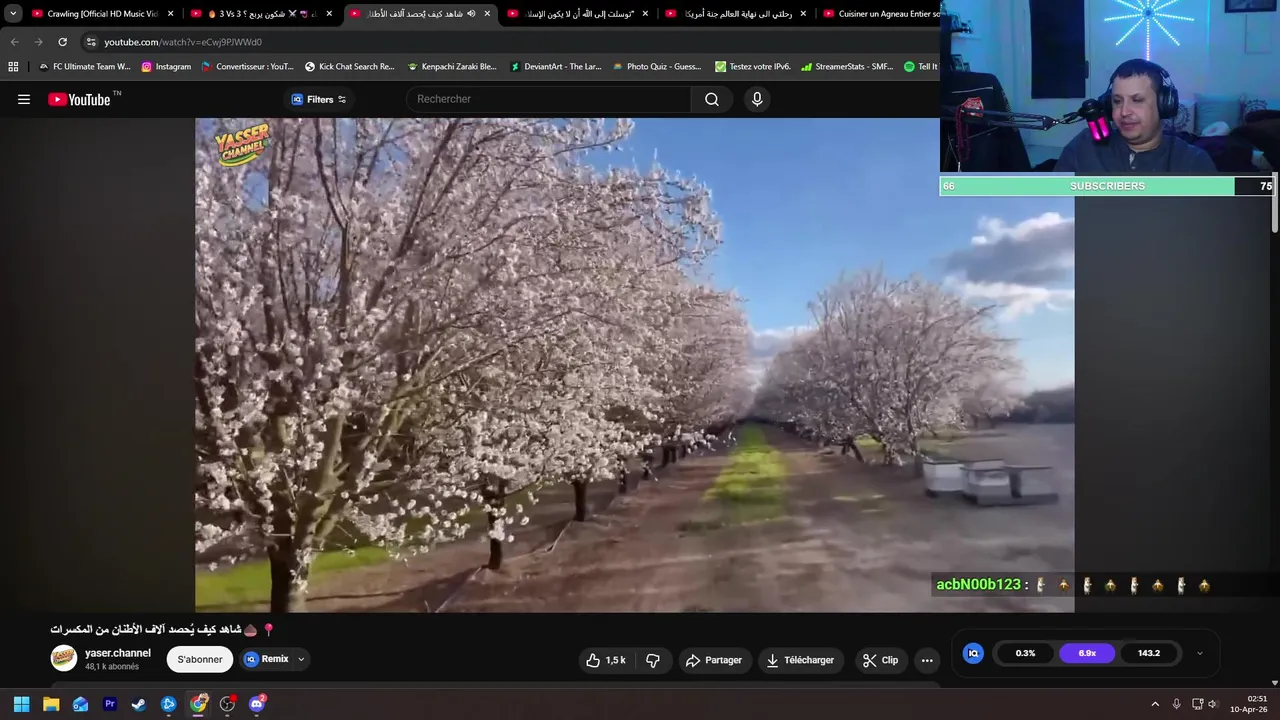This screenshot has width=1280, height=720.
Task: Reload the page in Chrome
Action: point(62,42)
